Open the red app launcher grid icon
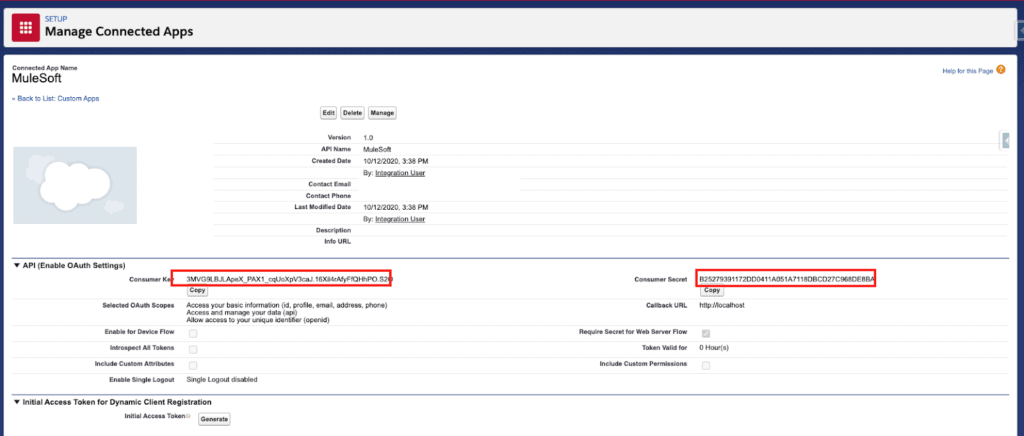The width and height of the screenshot is (1024, 436). tap(25, 27)
